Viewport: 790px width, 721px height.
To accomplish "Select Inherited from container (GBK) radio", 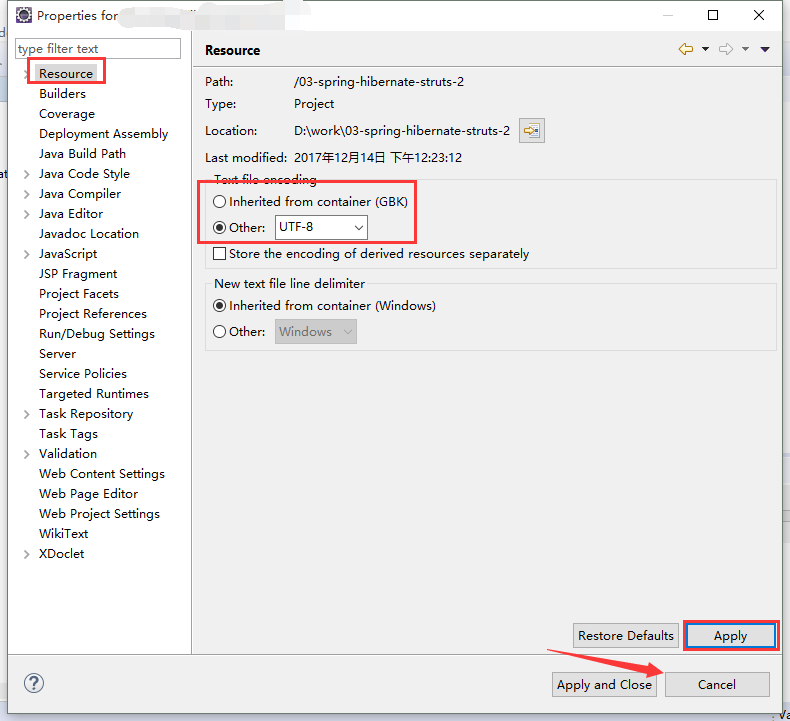I will 220,202.
